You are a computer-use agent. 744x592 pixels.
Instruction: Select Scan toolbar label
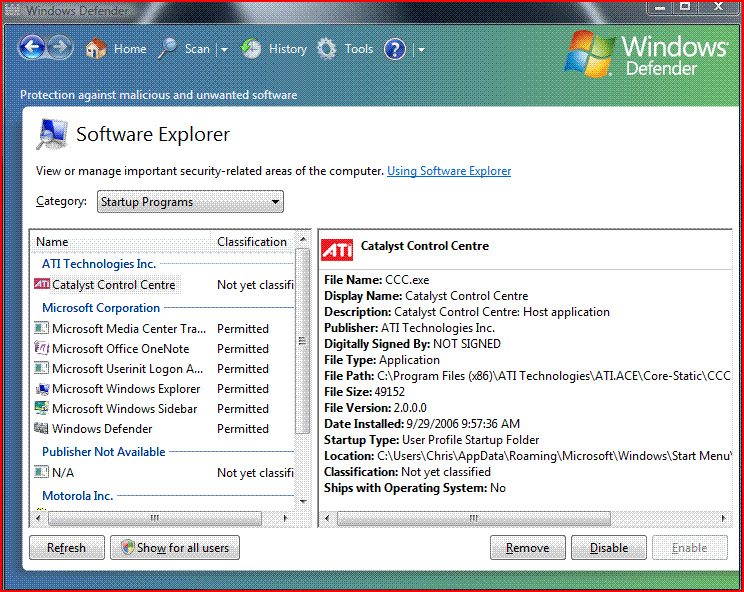pos(197,49)
